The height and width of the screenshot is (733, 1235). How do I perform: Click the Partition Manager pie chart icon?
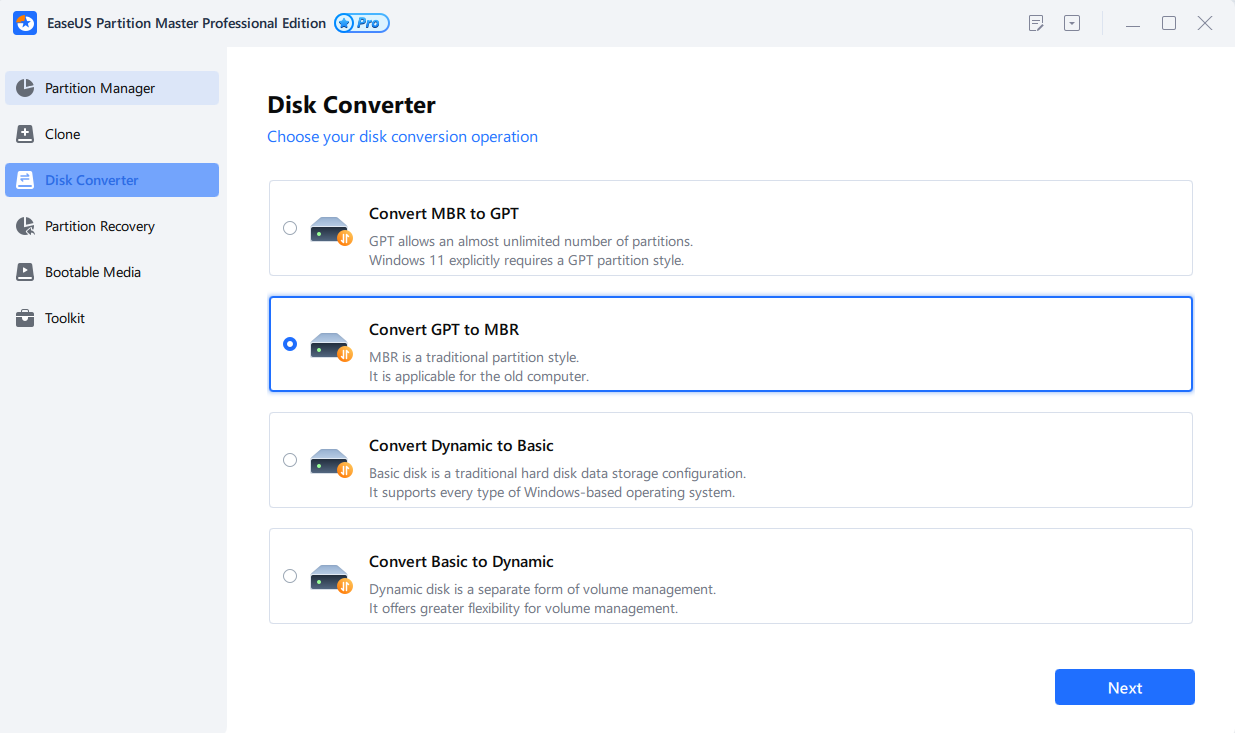[26, 88]
